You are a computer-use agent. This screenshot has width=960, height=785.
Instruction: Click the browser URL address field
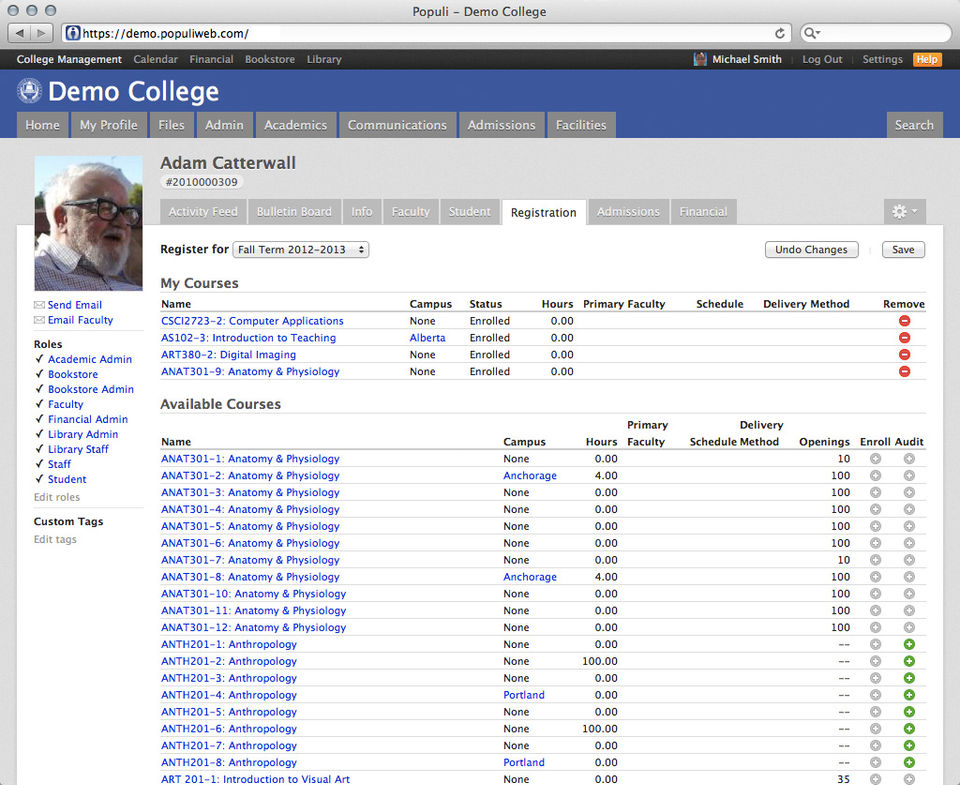(426, 33)
